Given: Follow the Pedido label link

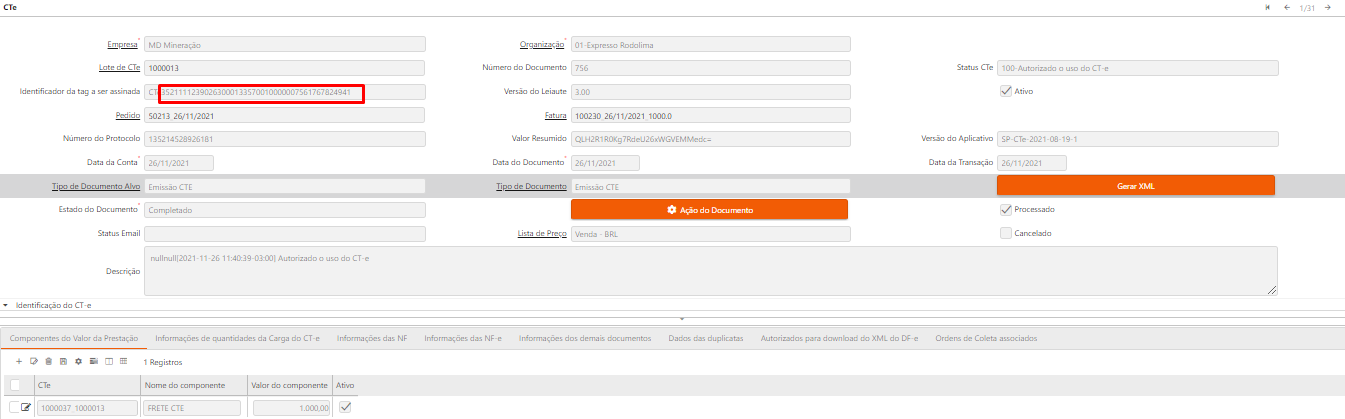Looking at the screenshot, I should [x=126, y=115].
